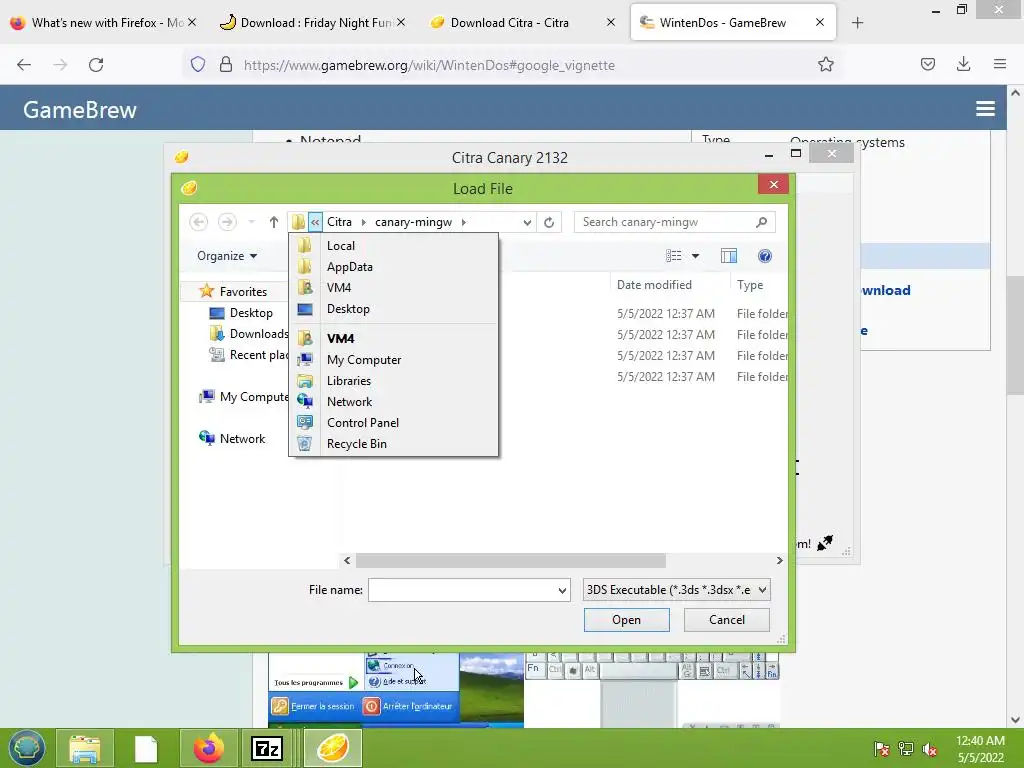The width and height of the screenshot is (1024, 768).
Task: Open the Start menu orb
Action: (x=26, y=748)
